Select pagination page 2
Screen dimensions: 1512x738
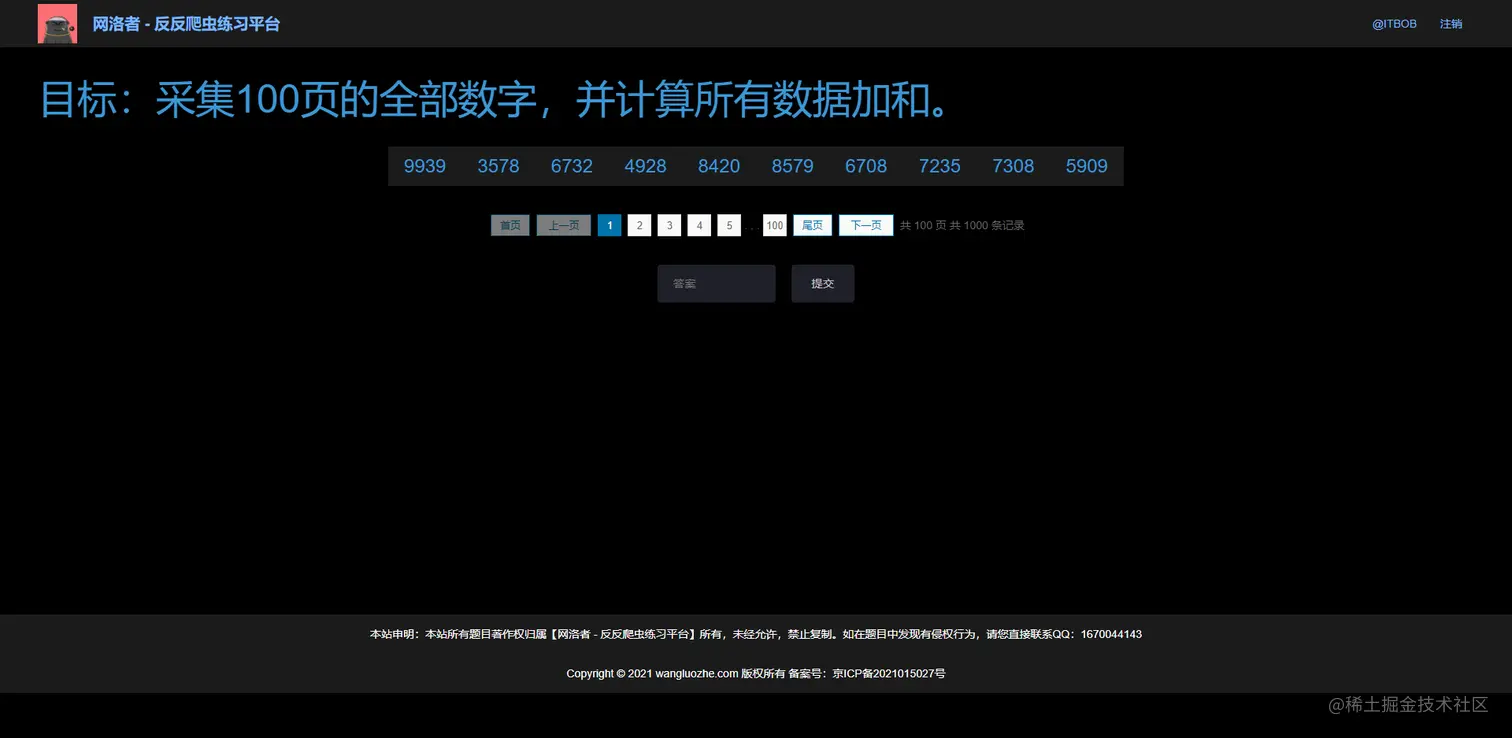point(640,226)
